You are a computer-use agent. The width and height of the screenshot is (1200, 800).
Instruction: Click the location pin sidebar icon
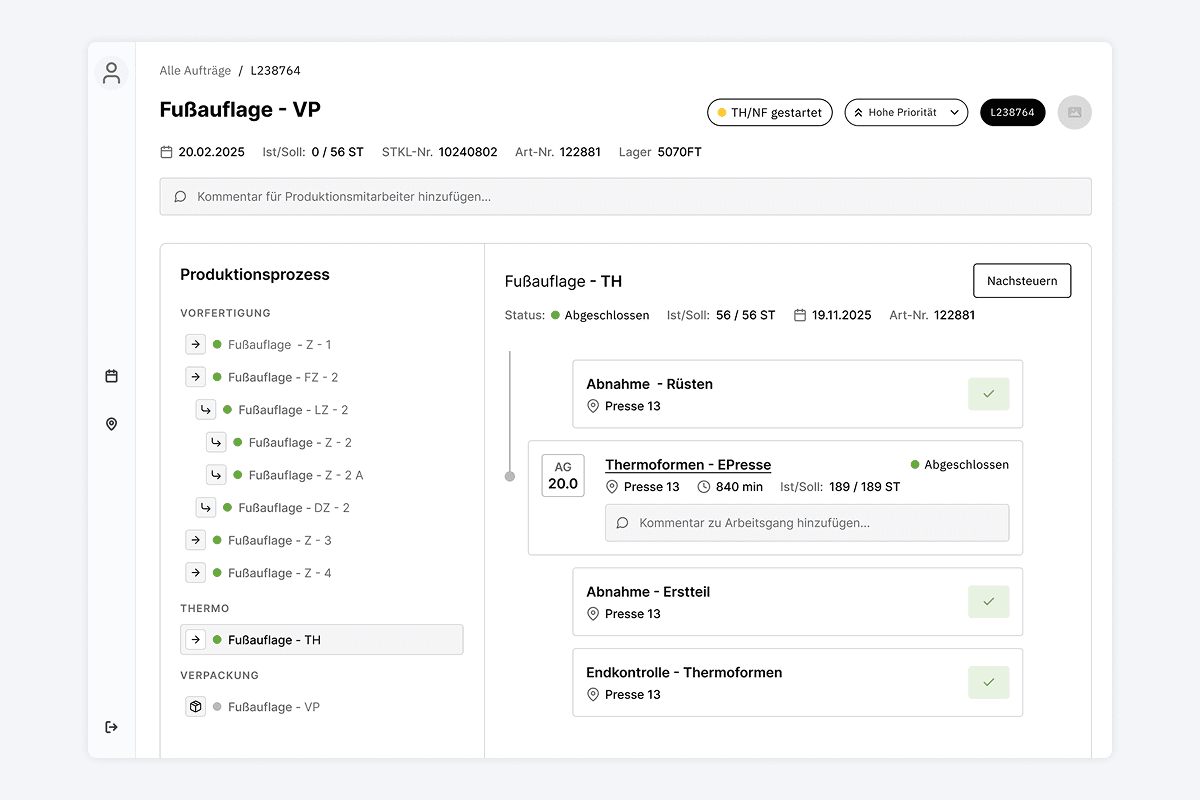[x=111, y=424]
